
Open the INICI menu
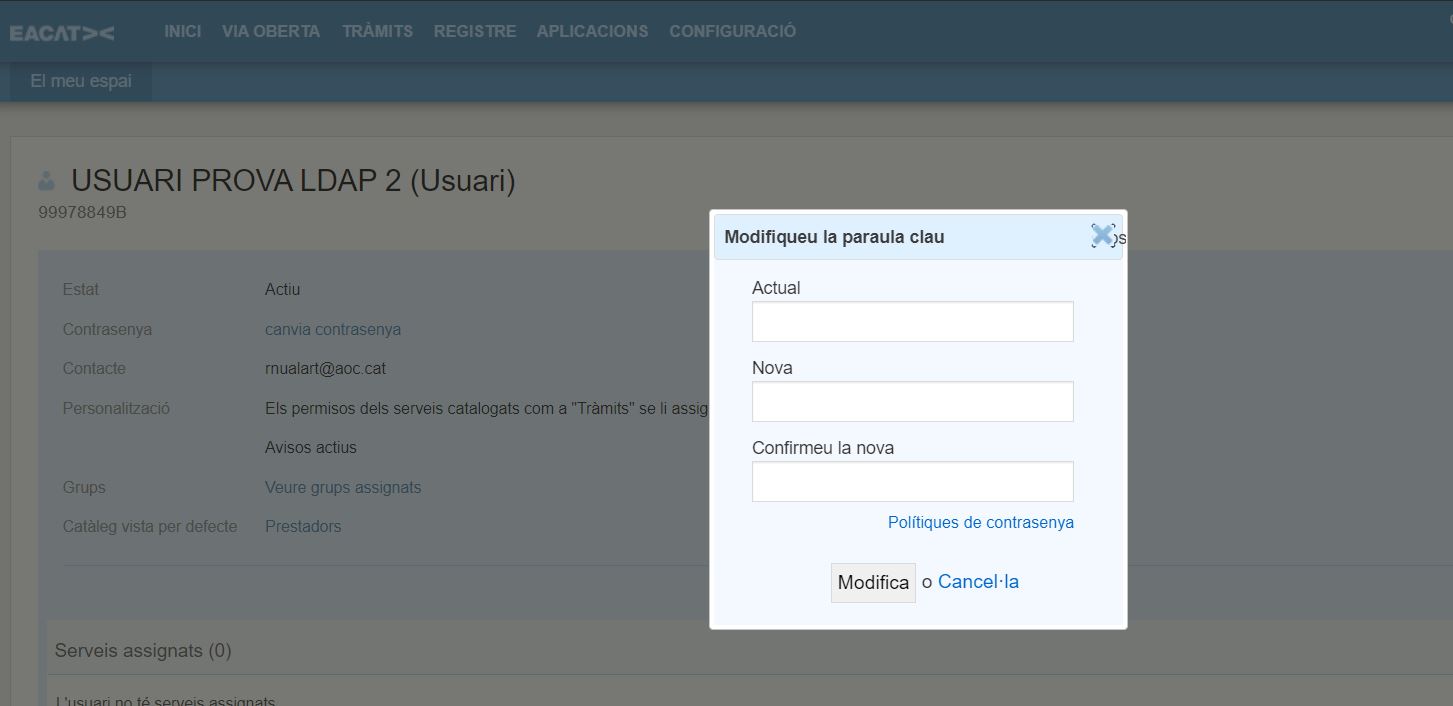(x=182, y=31)
